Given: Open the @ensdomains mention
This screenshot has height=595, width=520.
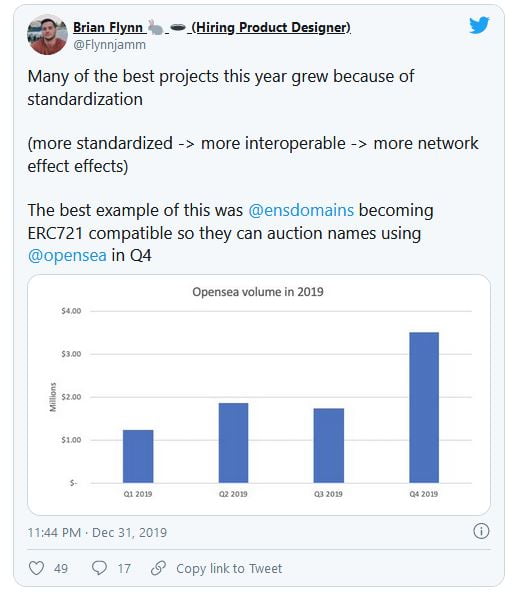Looking at the screenshot, I should point(301,210).
